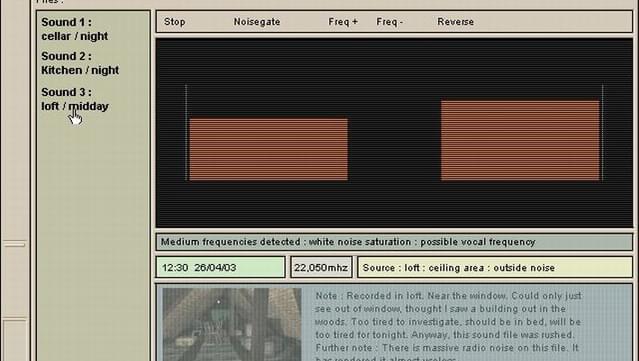Click the 22,050mhz frequency field
Viewport: 639px width, 361px height.
pyautogui.click(x=321, y=267)
